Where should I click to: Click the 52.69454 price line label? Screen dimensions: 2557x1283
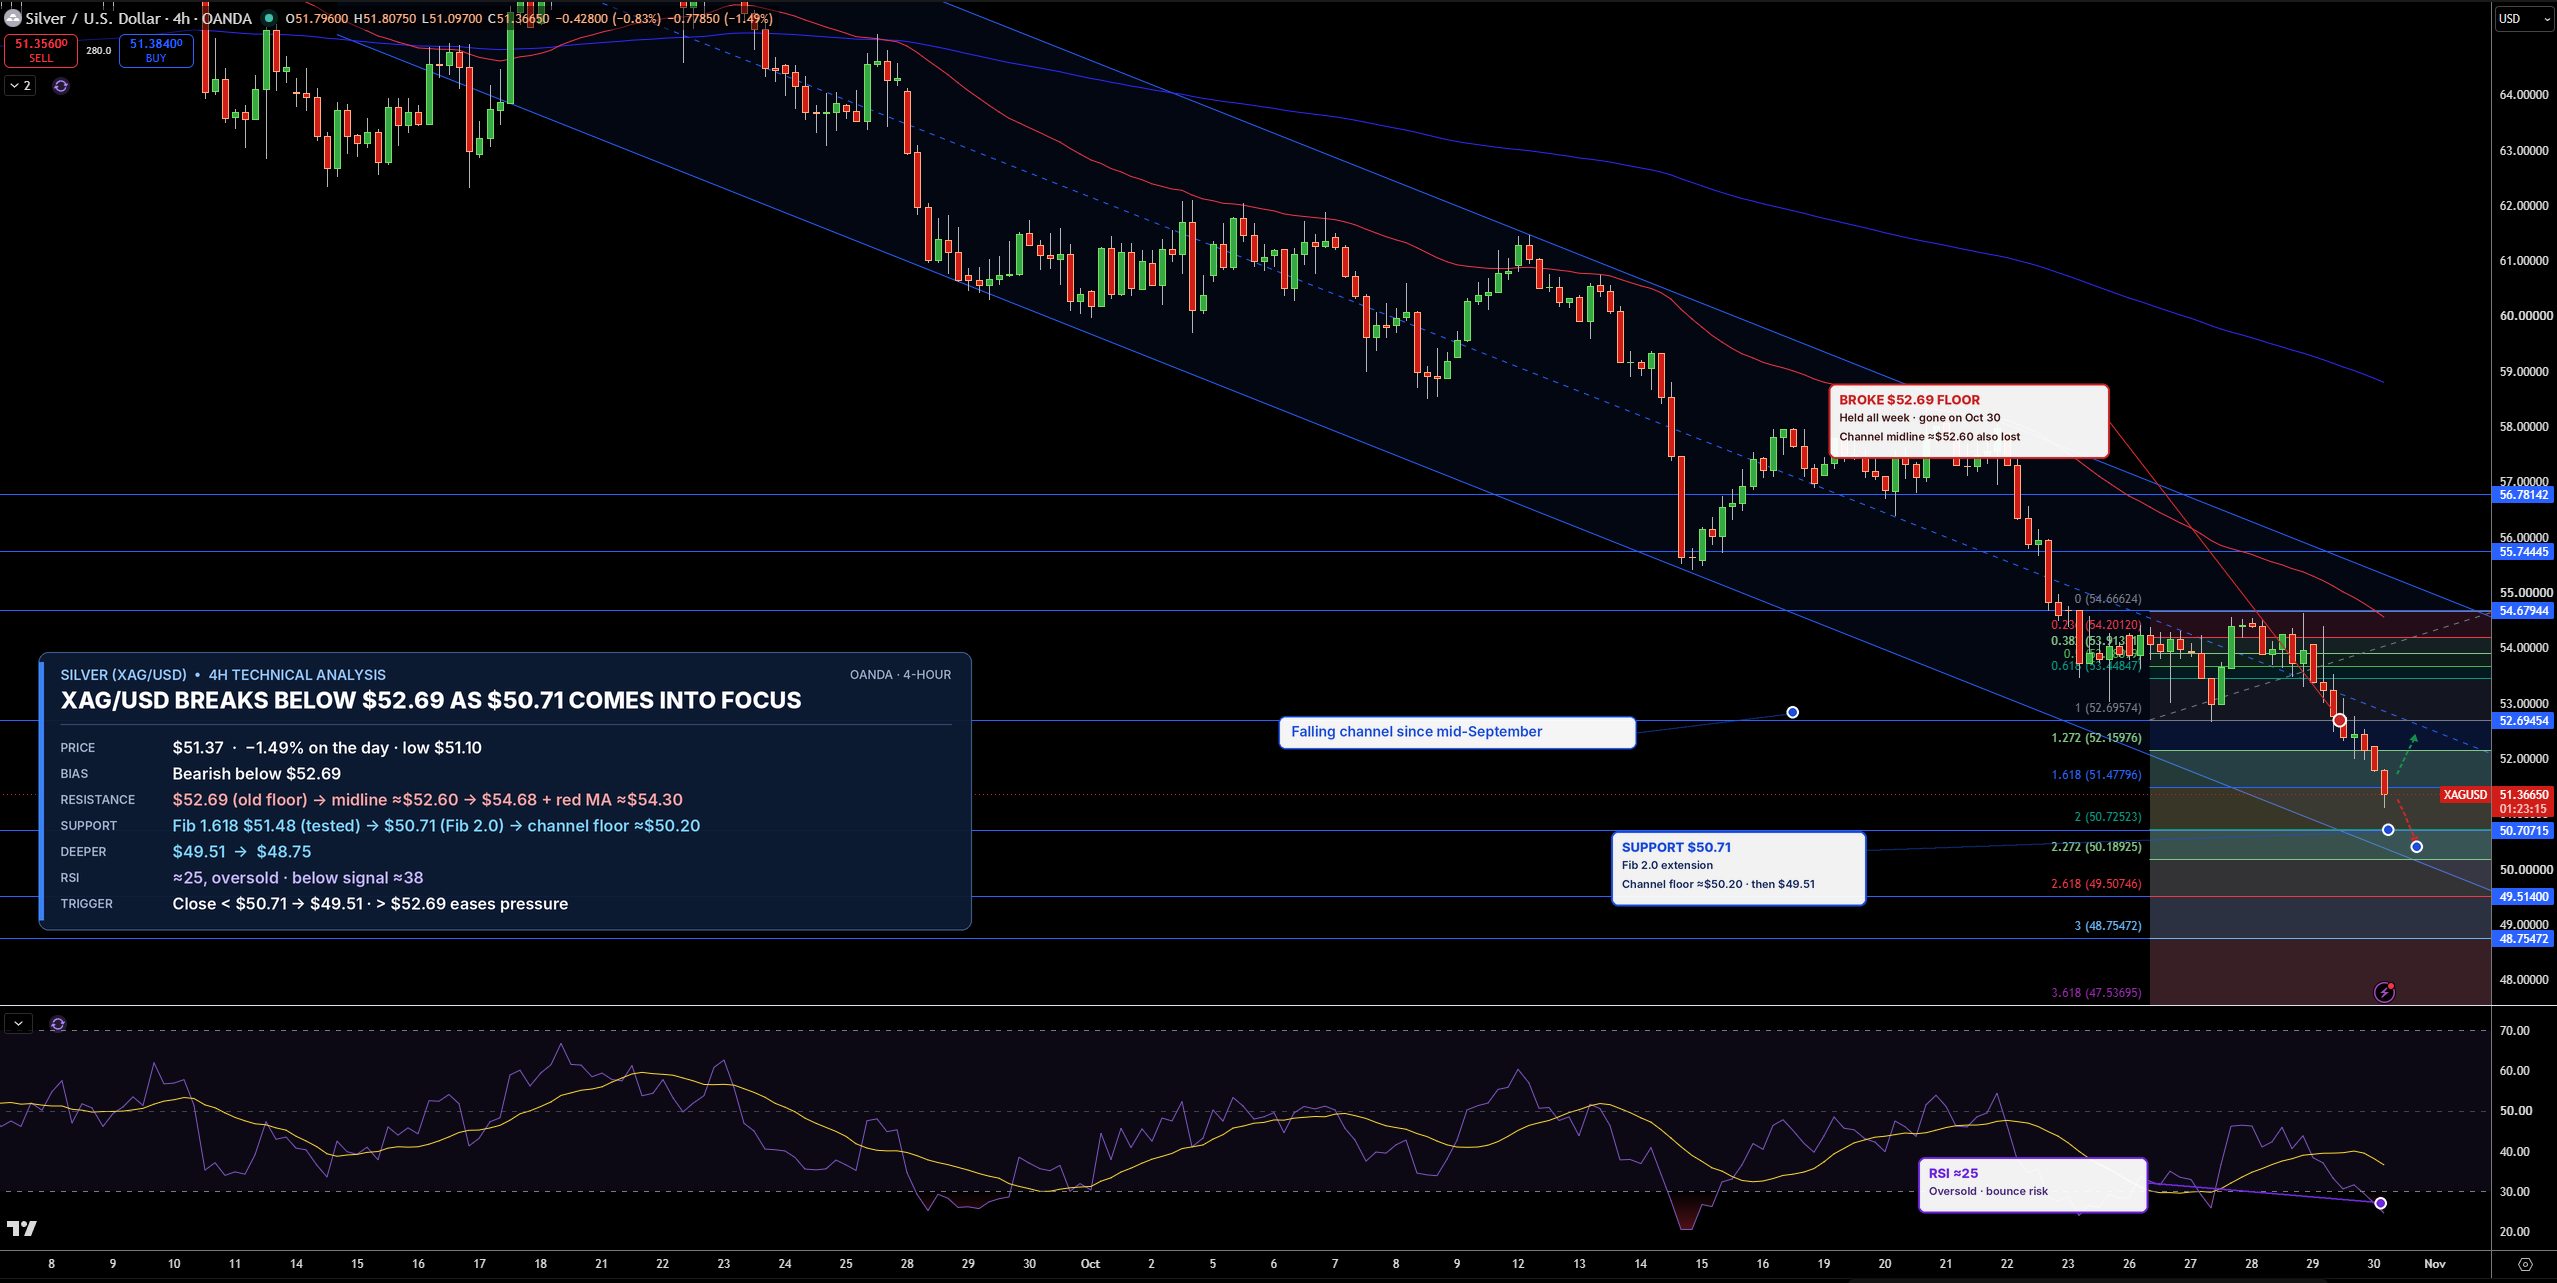(x=2523, y=721)
